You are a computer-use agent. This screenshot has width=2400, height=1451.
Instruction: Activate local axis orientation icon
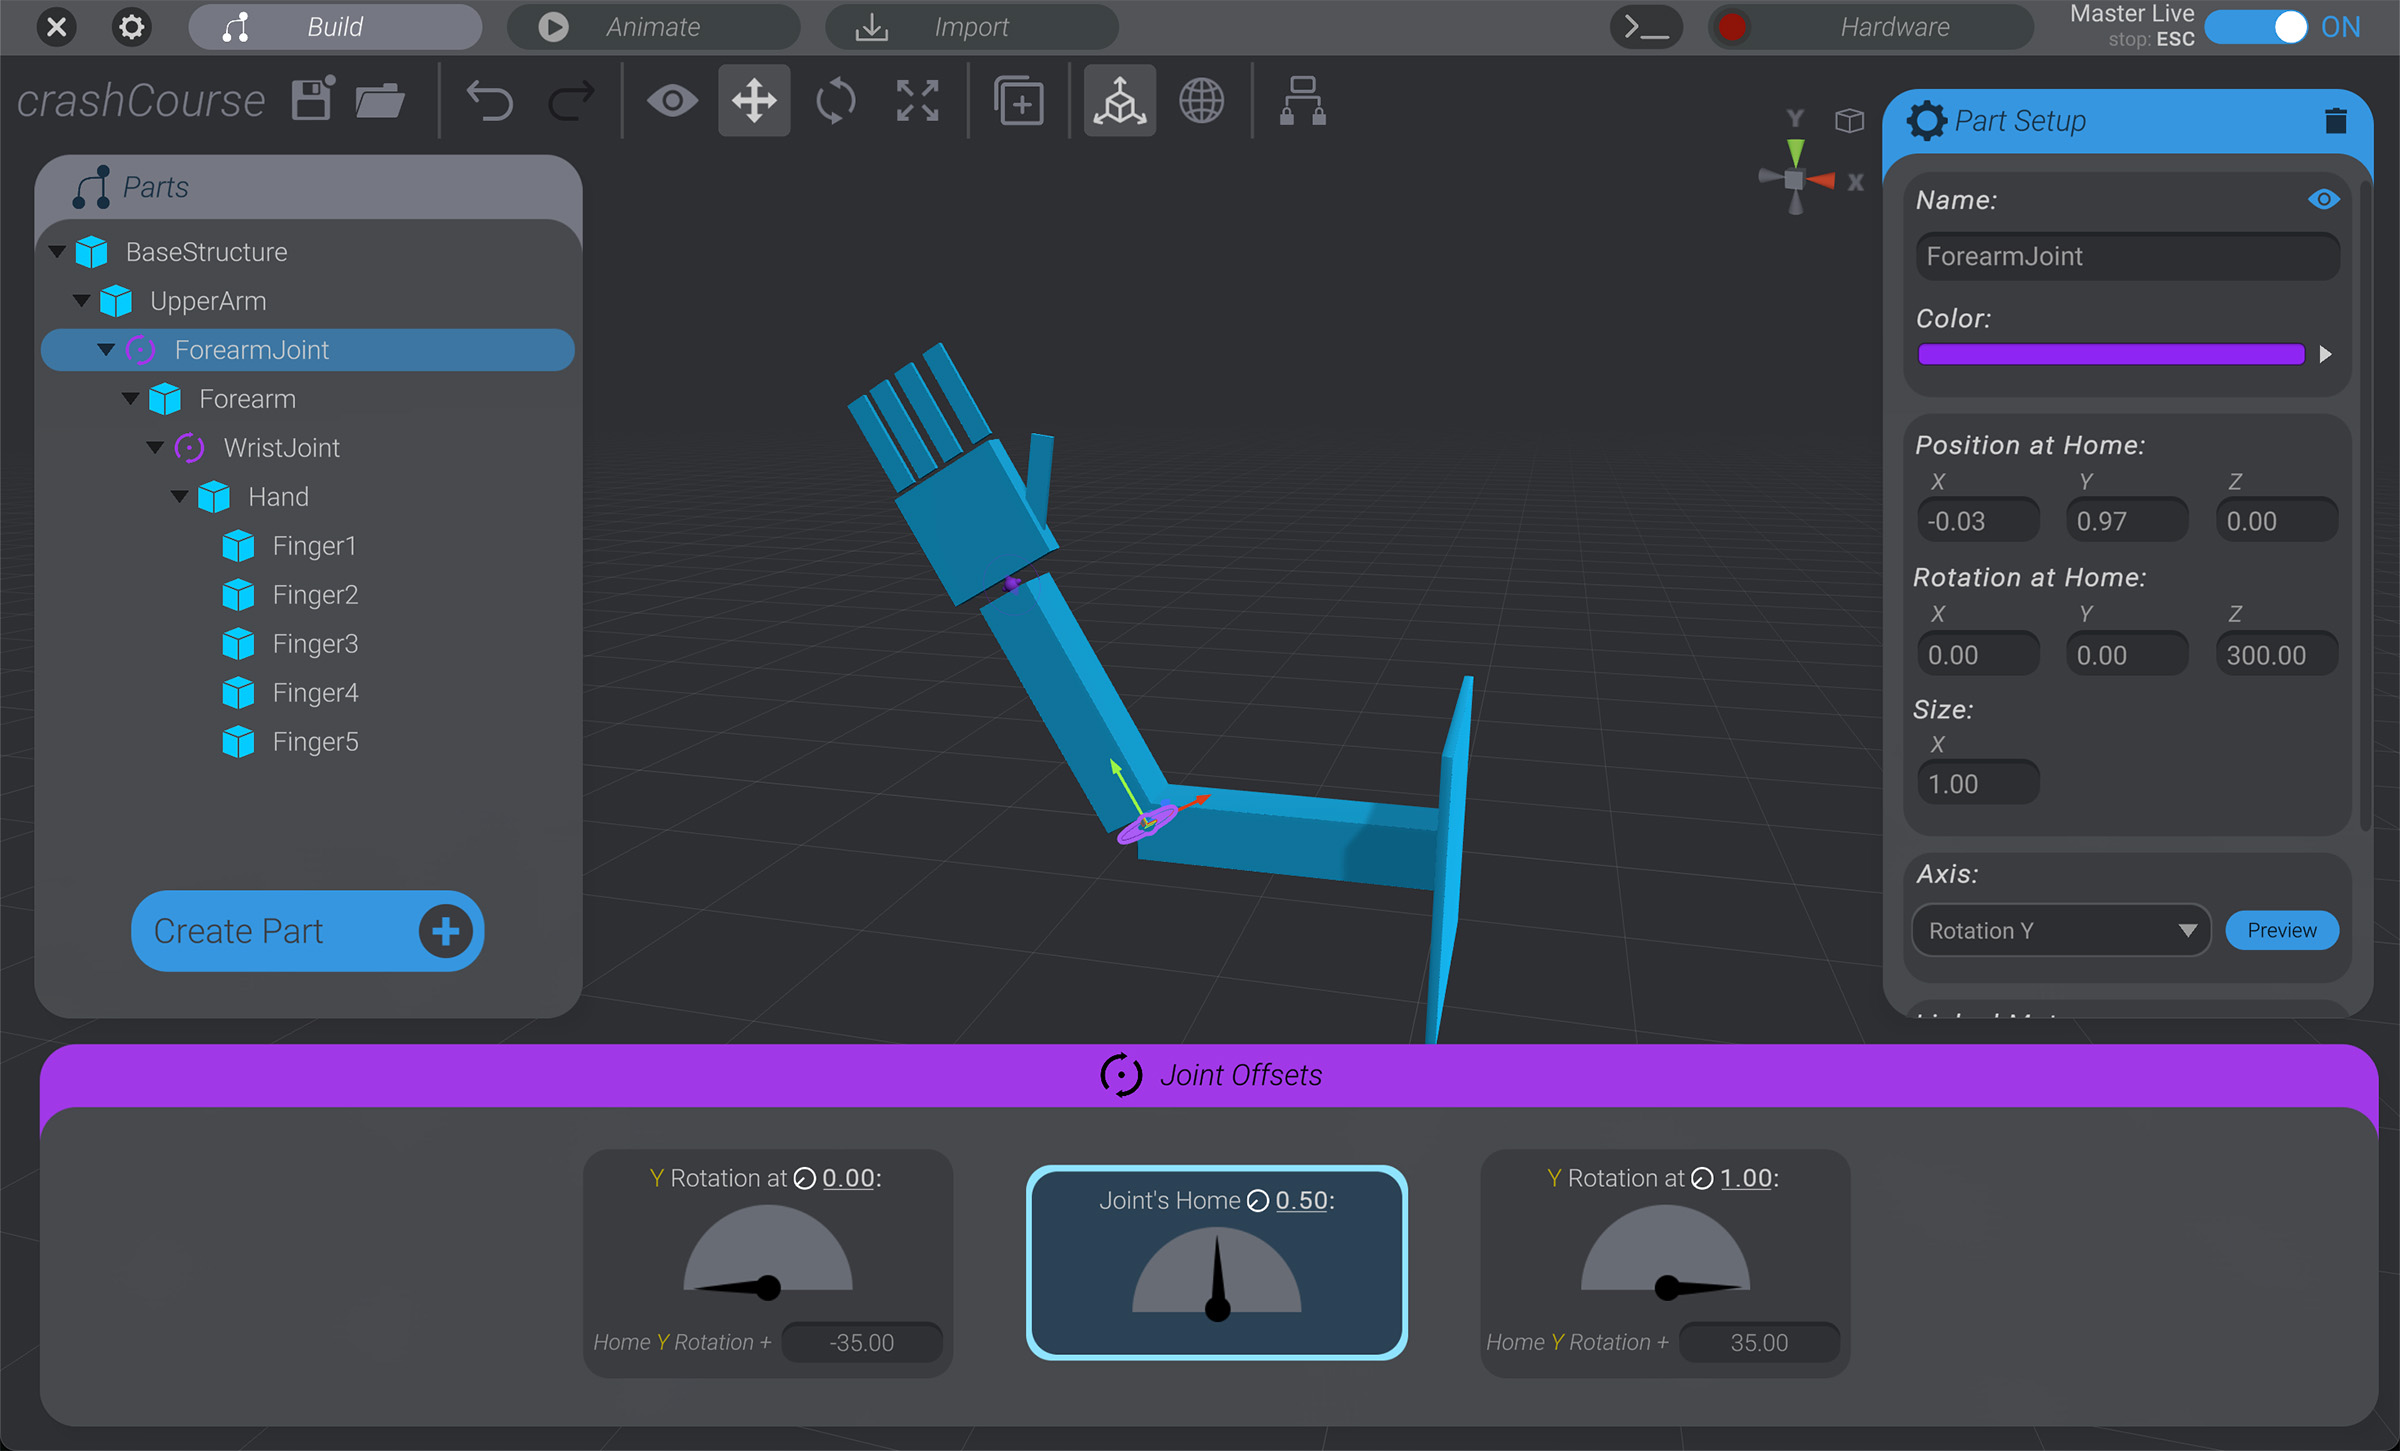[x=1118, y=100]
